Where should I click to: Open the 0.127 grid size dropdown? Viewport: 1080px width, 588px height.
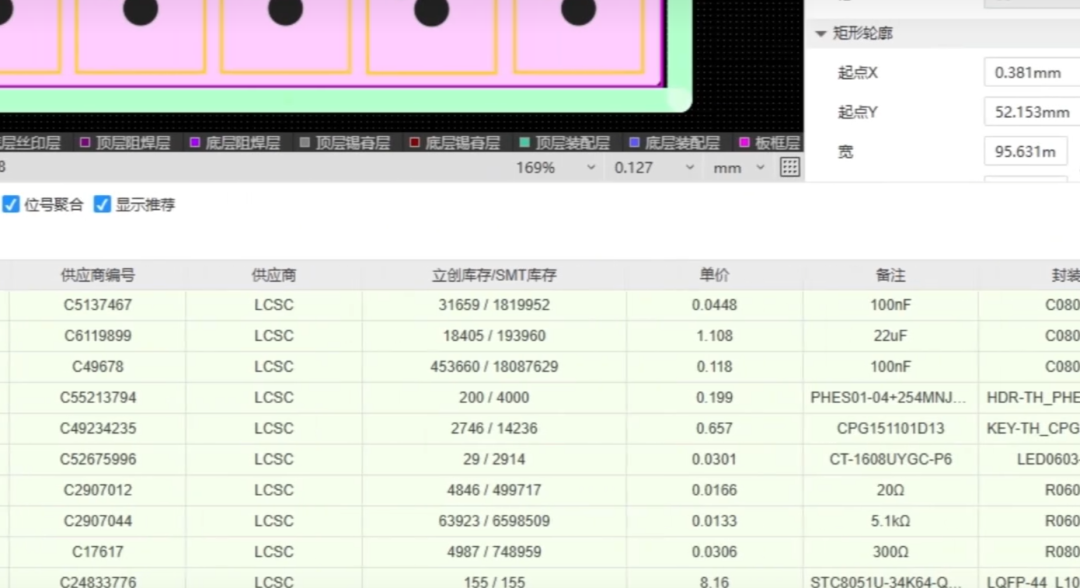(654, 167)
